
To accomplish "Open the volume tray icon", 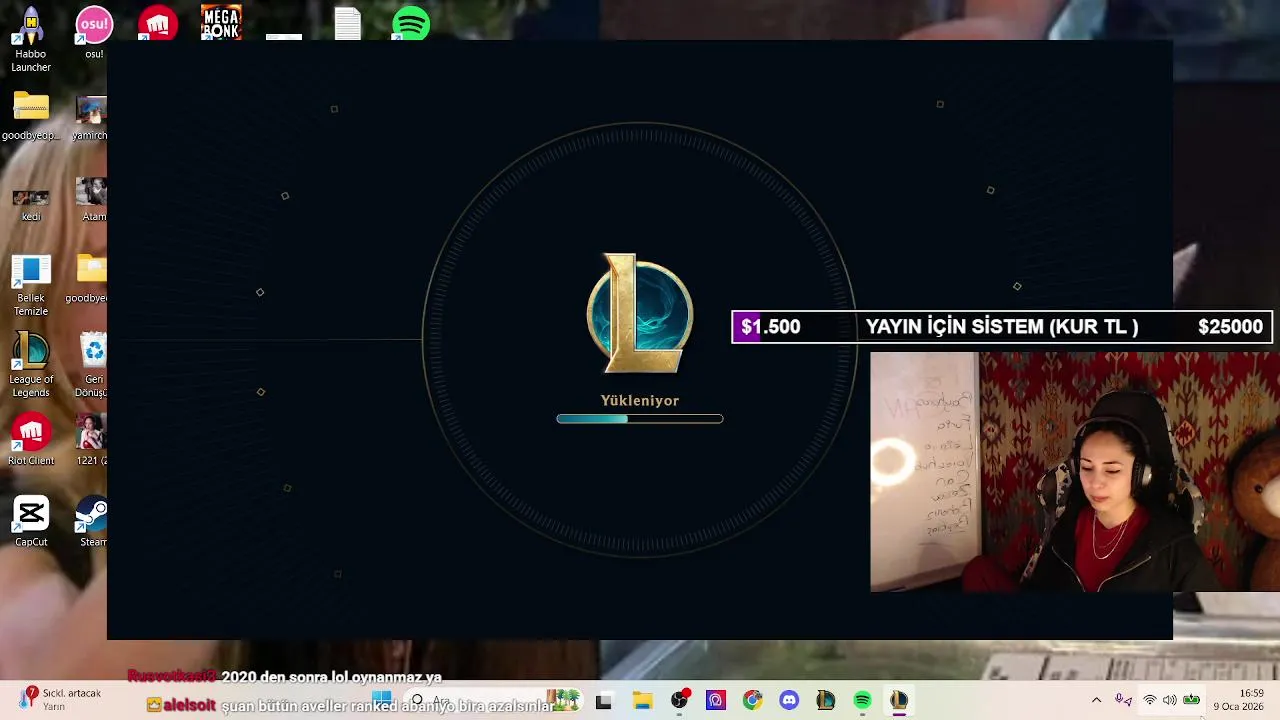I will click(x=1169, y=700).
